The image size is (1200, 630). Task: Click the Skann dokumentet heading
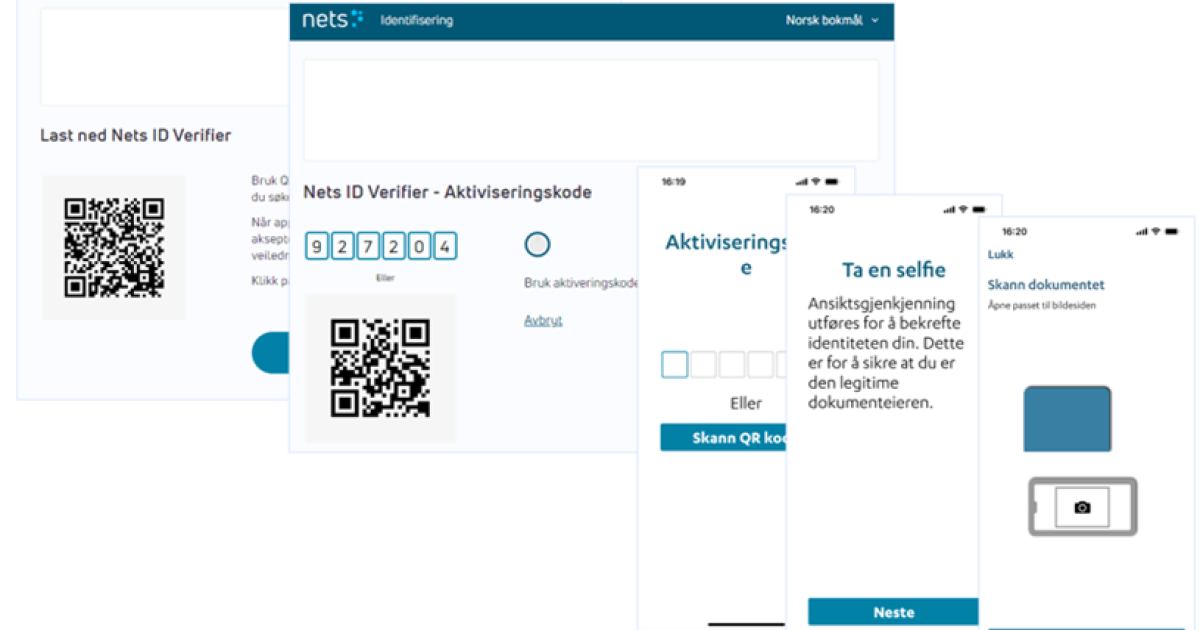coord(1046,284)
